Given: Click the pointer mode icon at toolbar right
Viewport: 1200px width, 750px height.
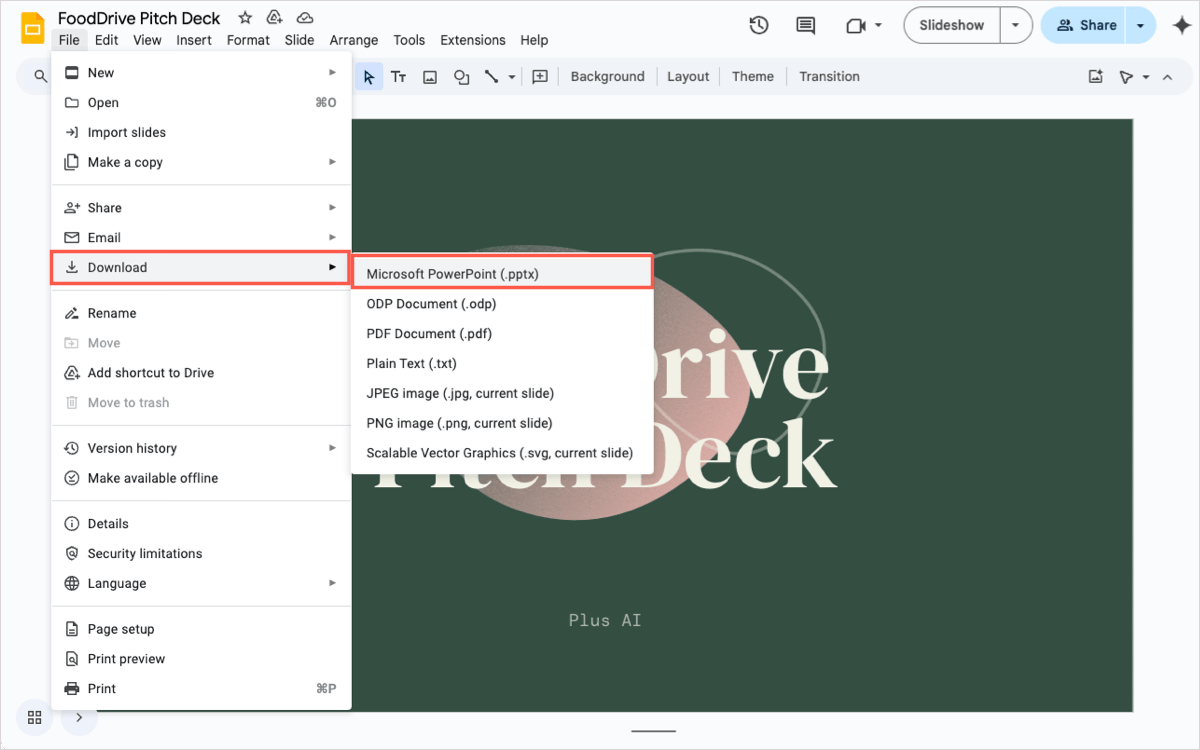Looking at the screenshot, I should [1126, 77].
